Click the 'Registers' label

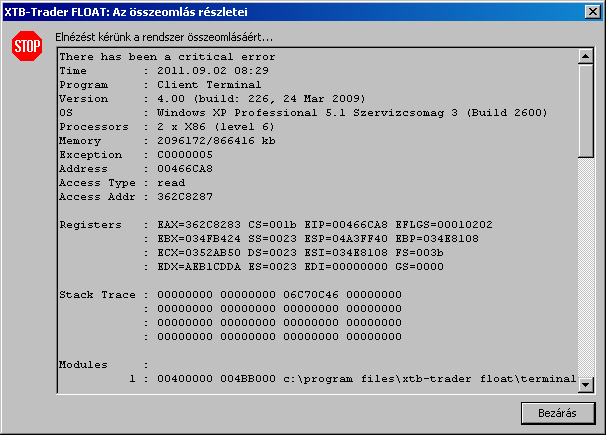click(90, 224)
